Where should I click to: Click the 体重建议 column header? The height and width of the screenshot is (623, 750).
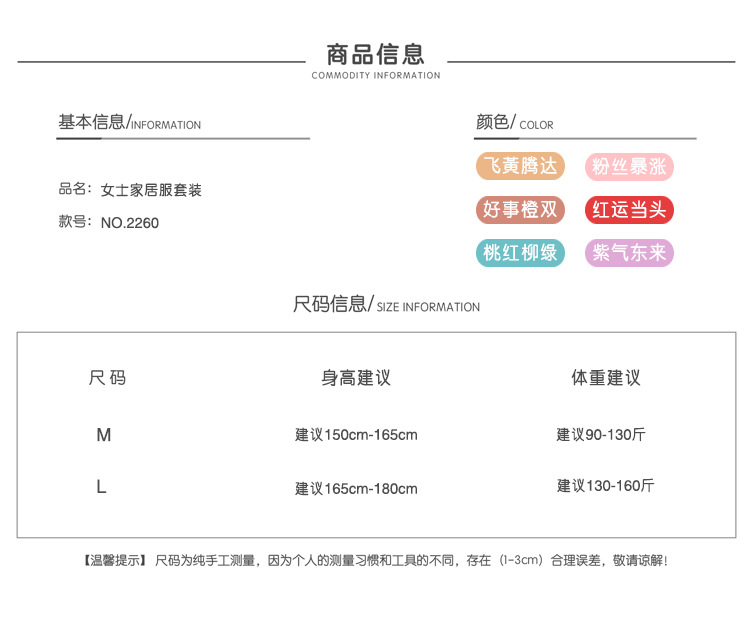coord(606,378)
